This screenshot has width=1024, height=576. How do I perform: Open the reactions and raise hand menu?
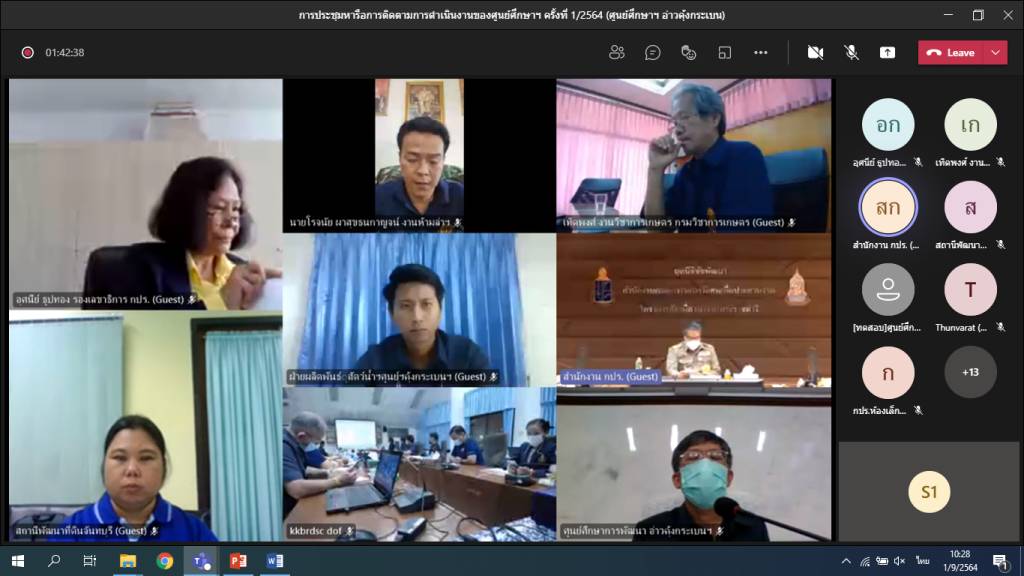[688, 52]
